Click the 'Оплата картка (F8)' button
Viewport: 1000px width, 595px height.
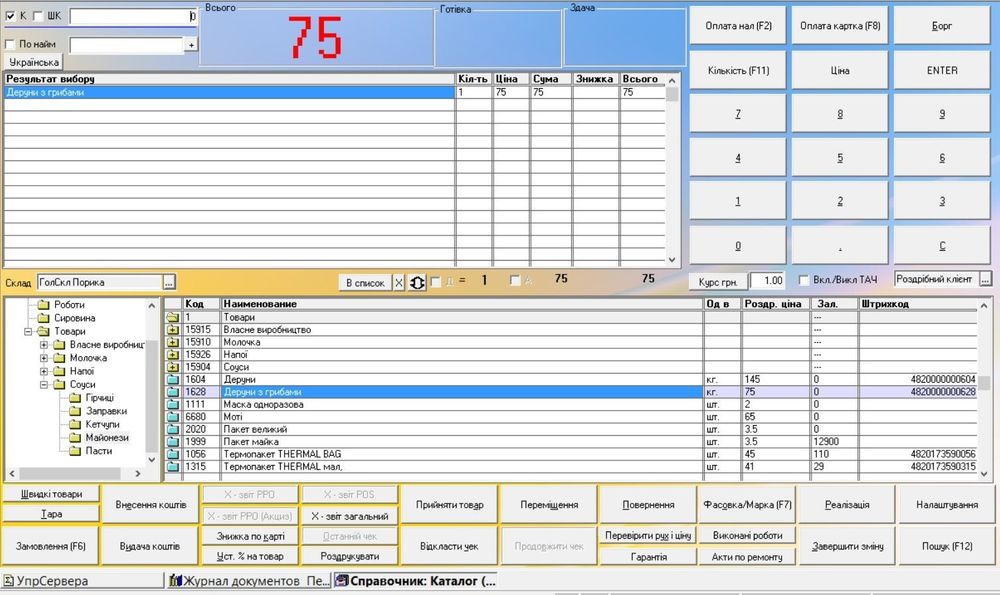840,26
